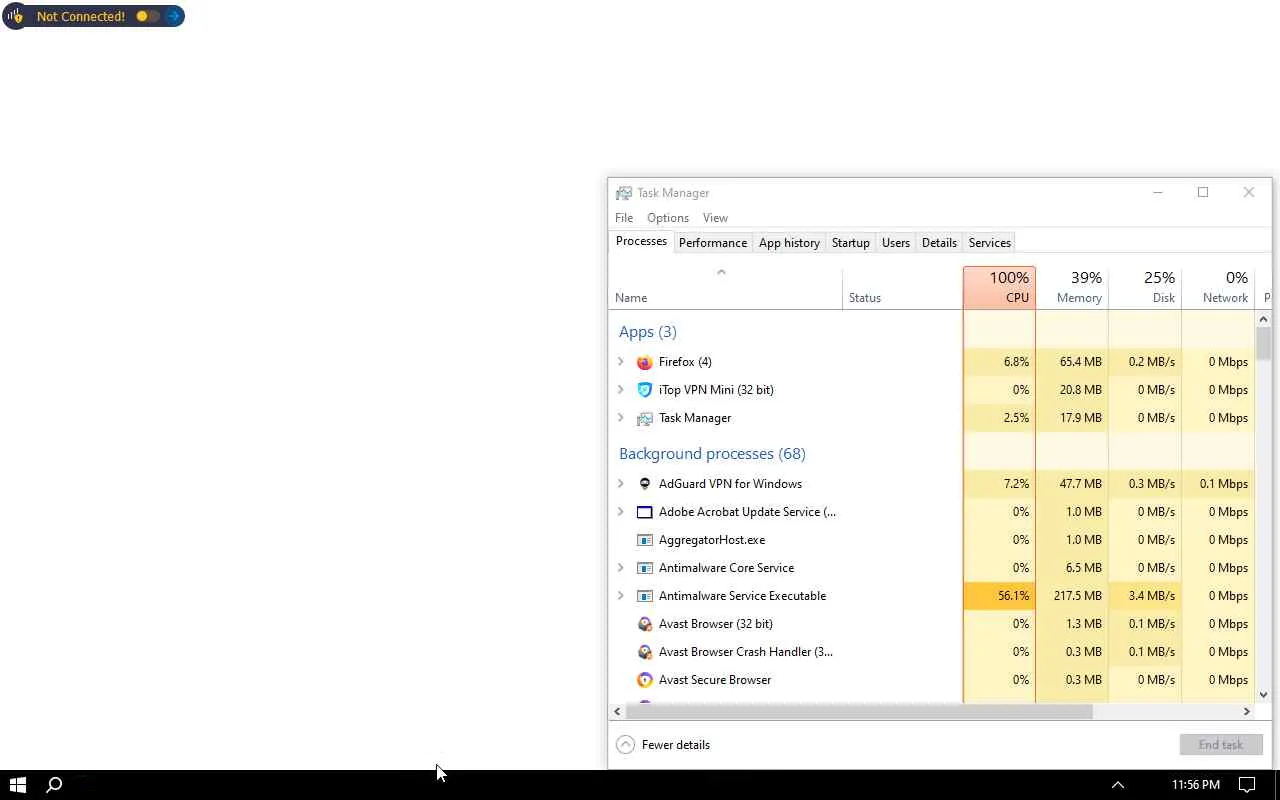The width and height of the screenshot is (1280, 800).
Task: Sort processes by CPU usage
Action: click(x=999, y=288)
